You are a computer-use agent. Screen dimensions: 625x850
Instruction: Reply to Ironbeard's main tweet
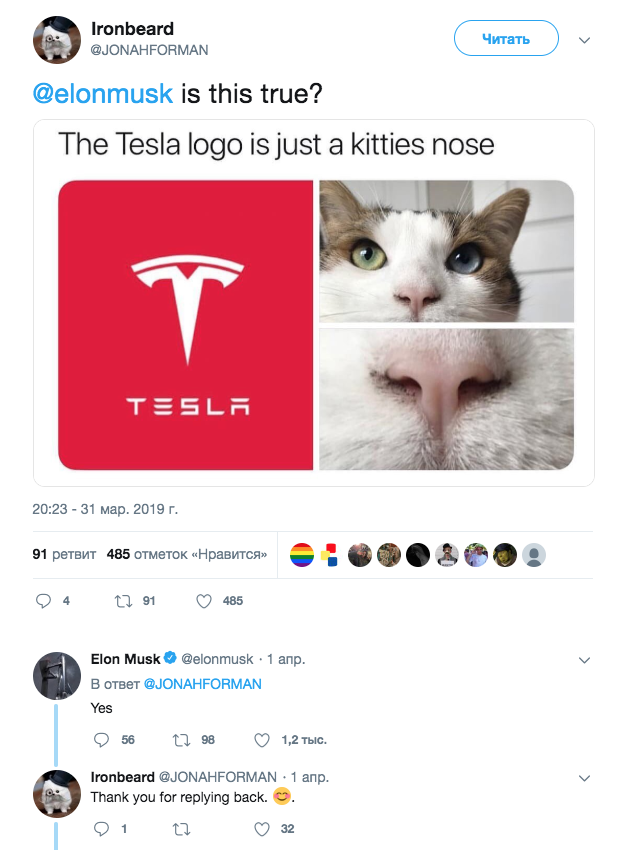43,601
